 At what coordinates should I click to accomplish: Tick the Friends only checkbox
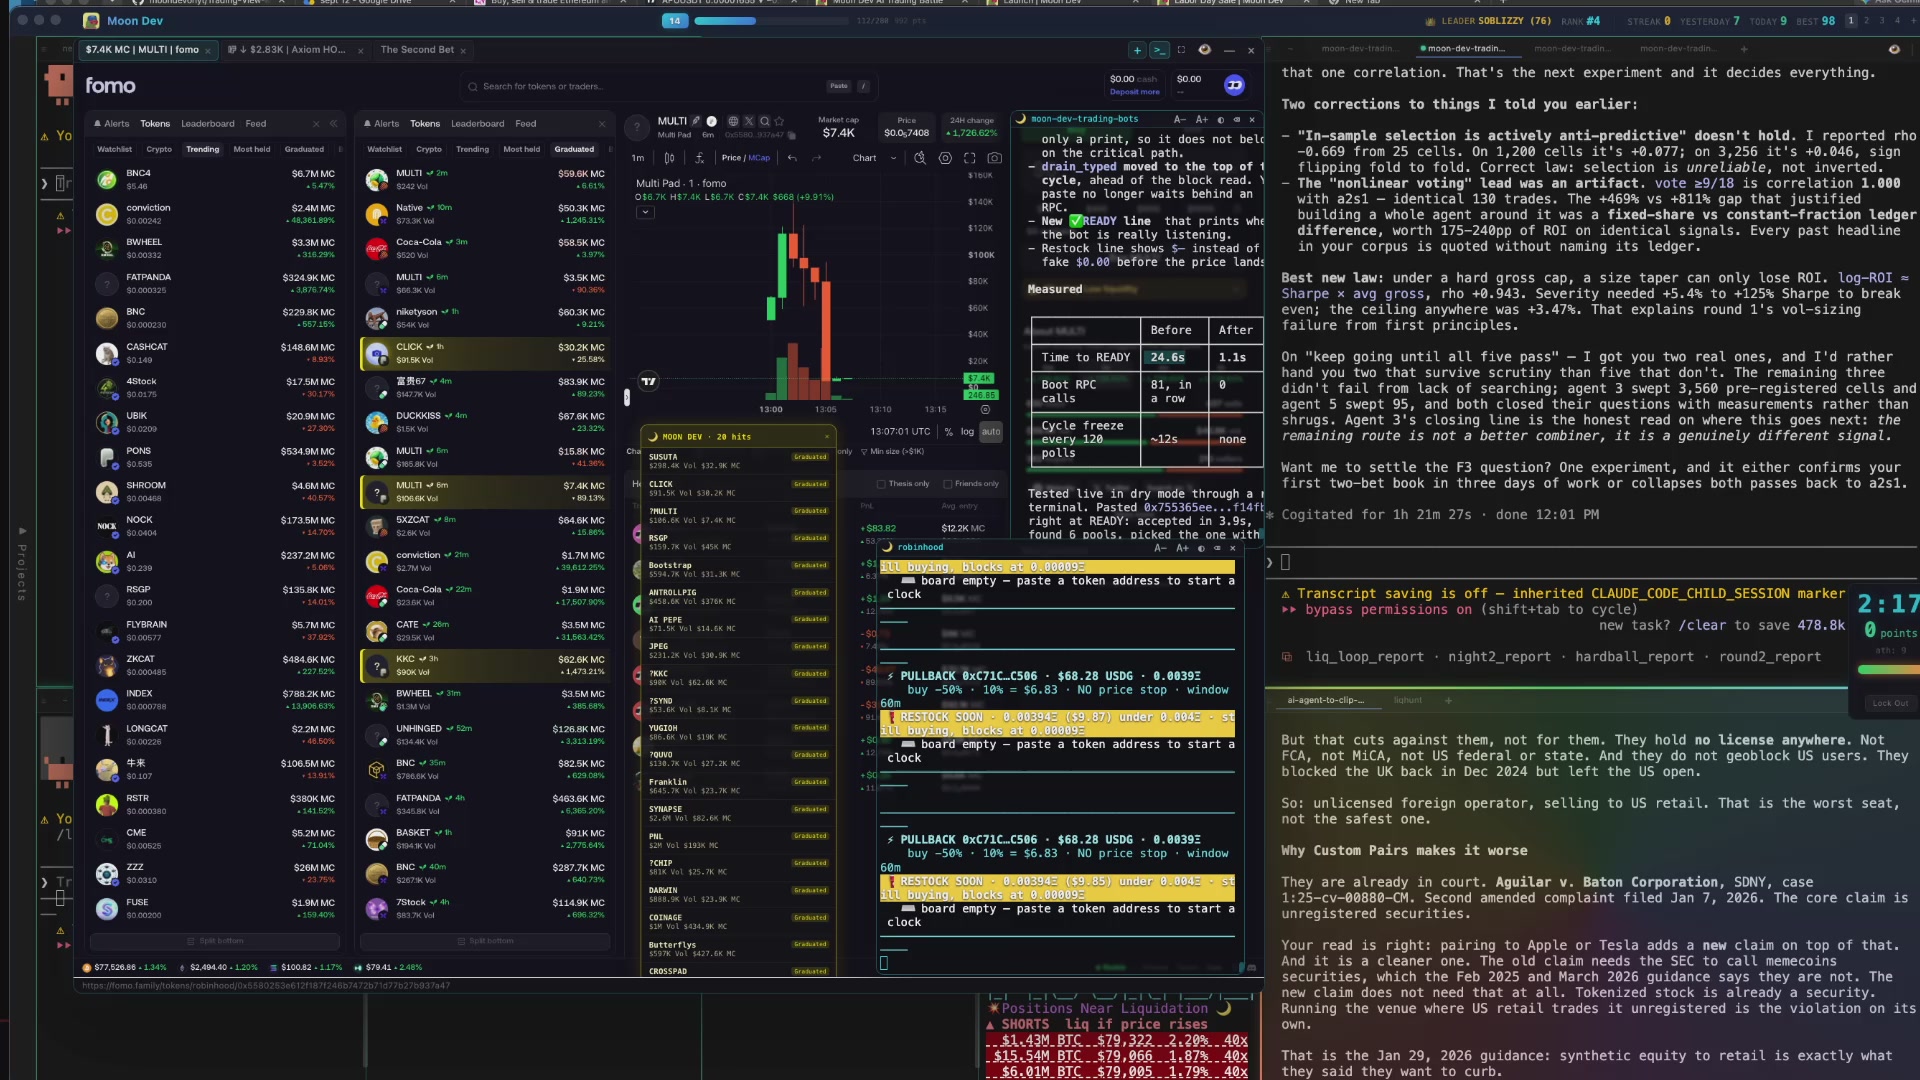947,484
